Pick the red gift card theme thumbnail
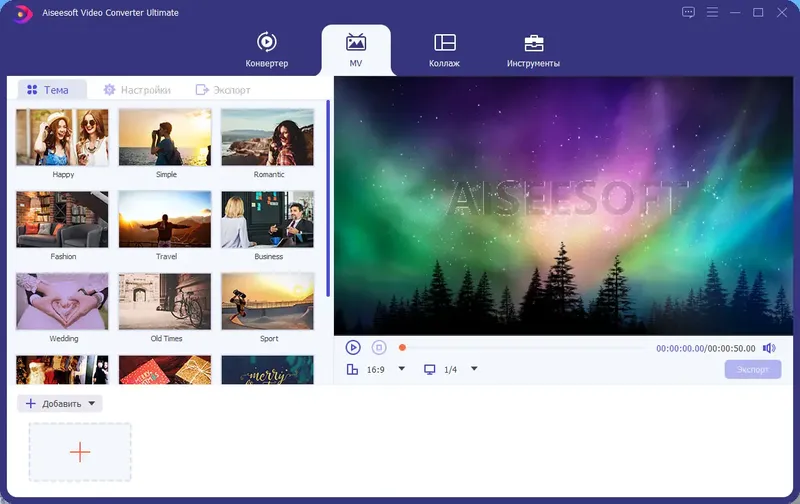The width and height of the screenshot is (800, 504). point(165,370)
